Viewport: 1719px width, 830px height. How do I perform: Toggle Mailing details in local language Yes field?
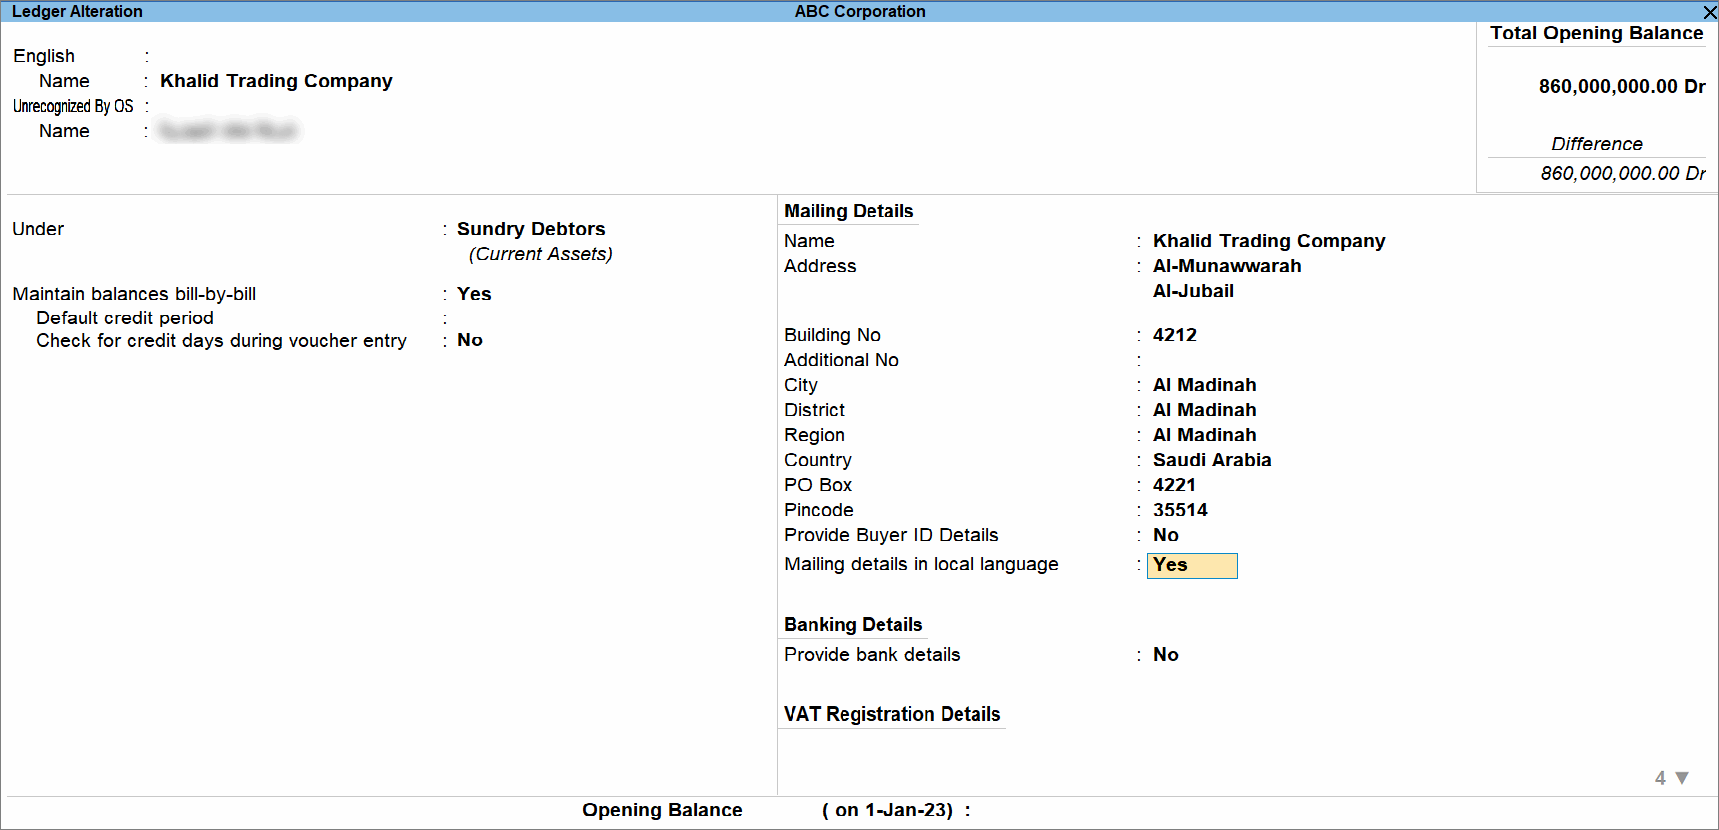tap(1192, 566)
